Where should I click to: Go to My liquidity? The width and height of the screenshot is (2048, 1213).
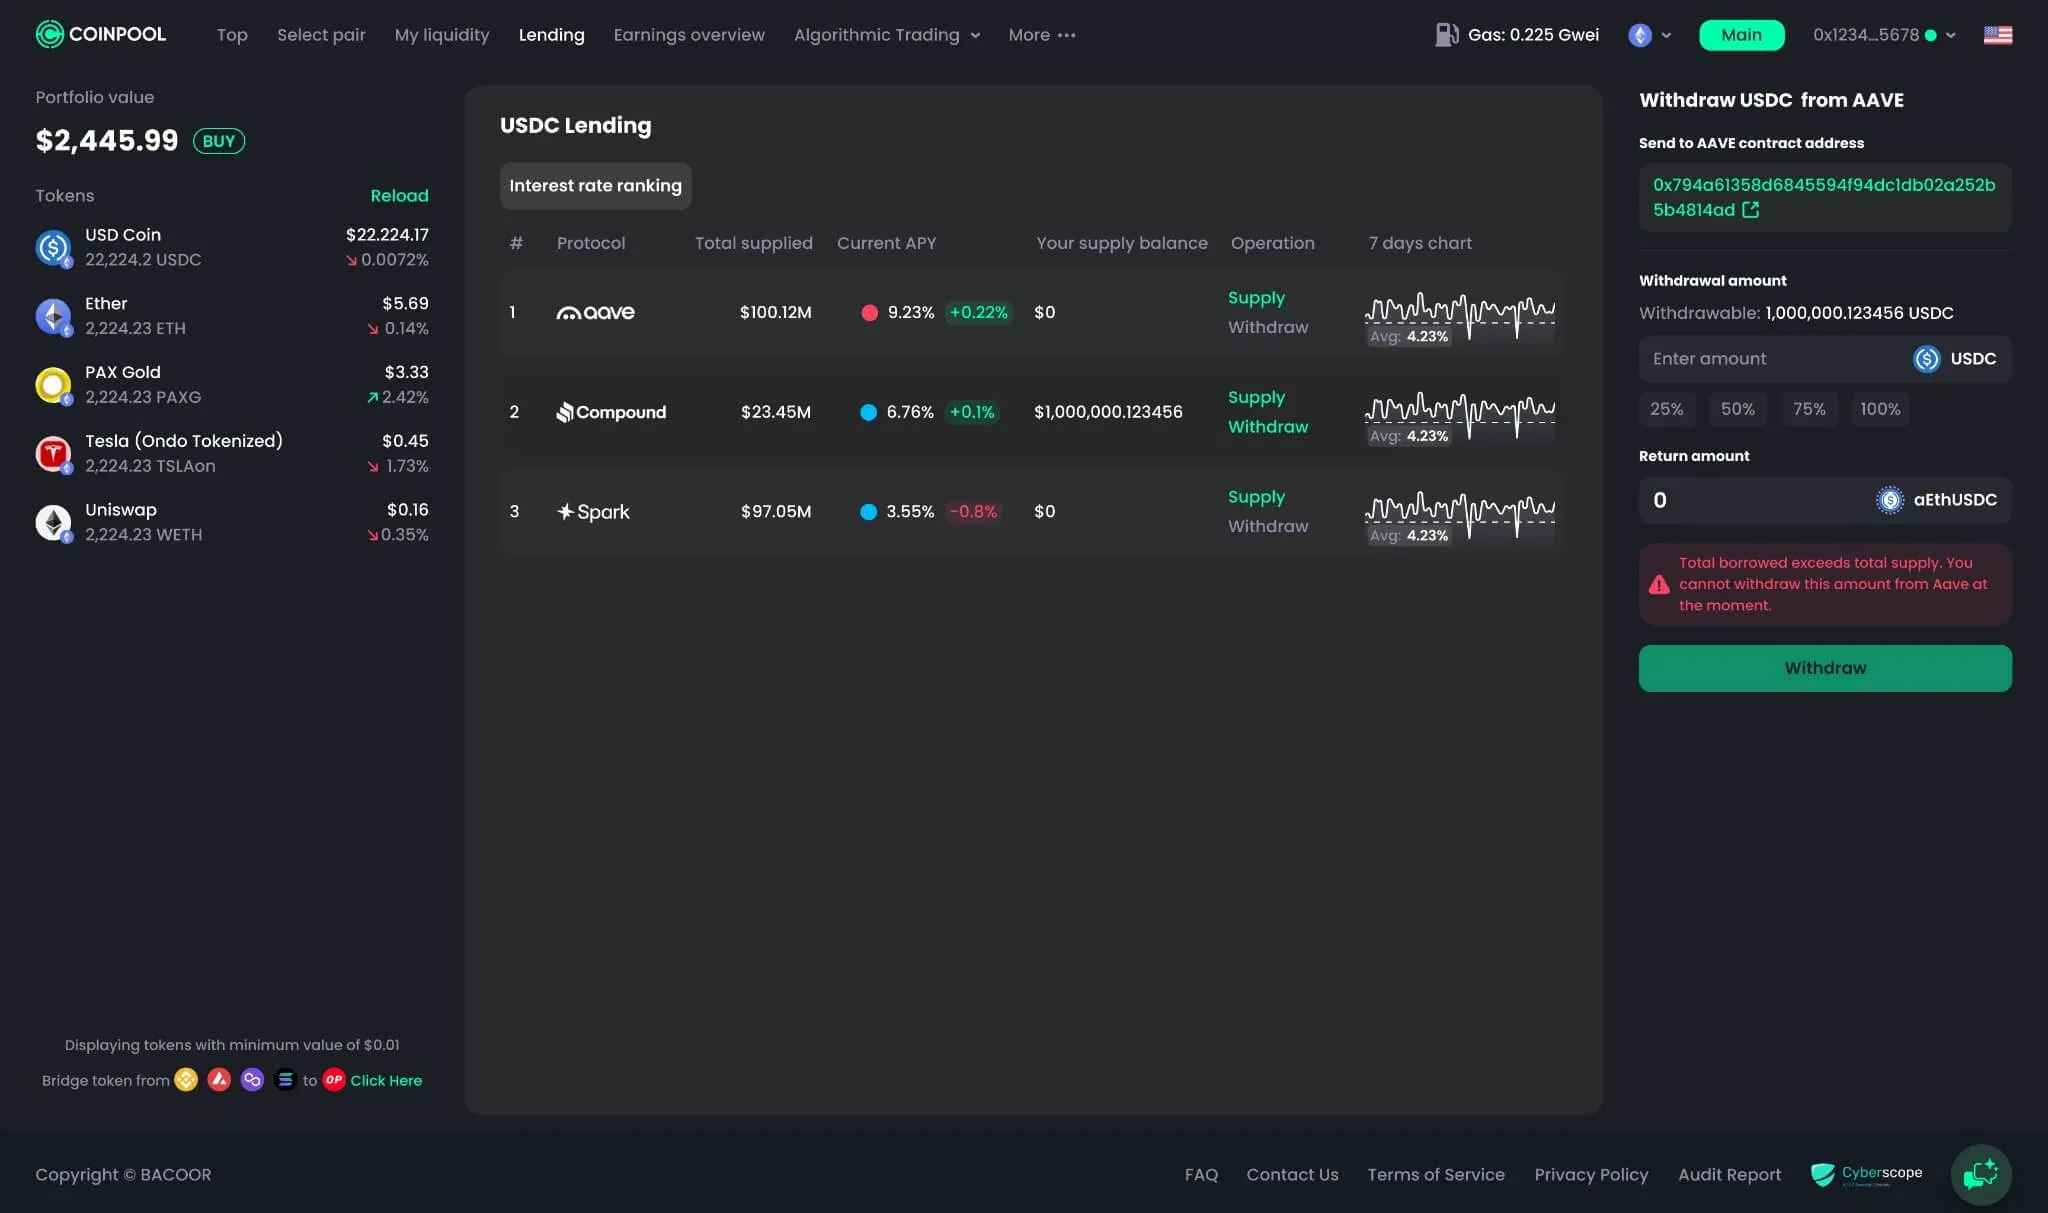tap(442, 35)
